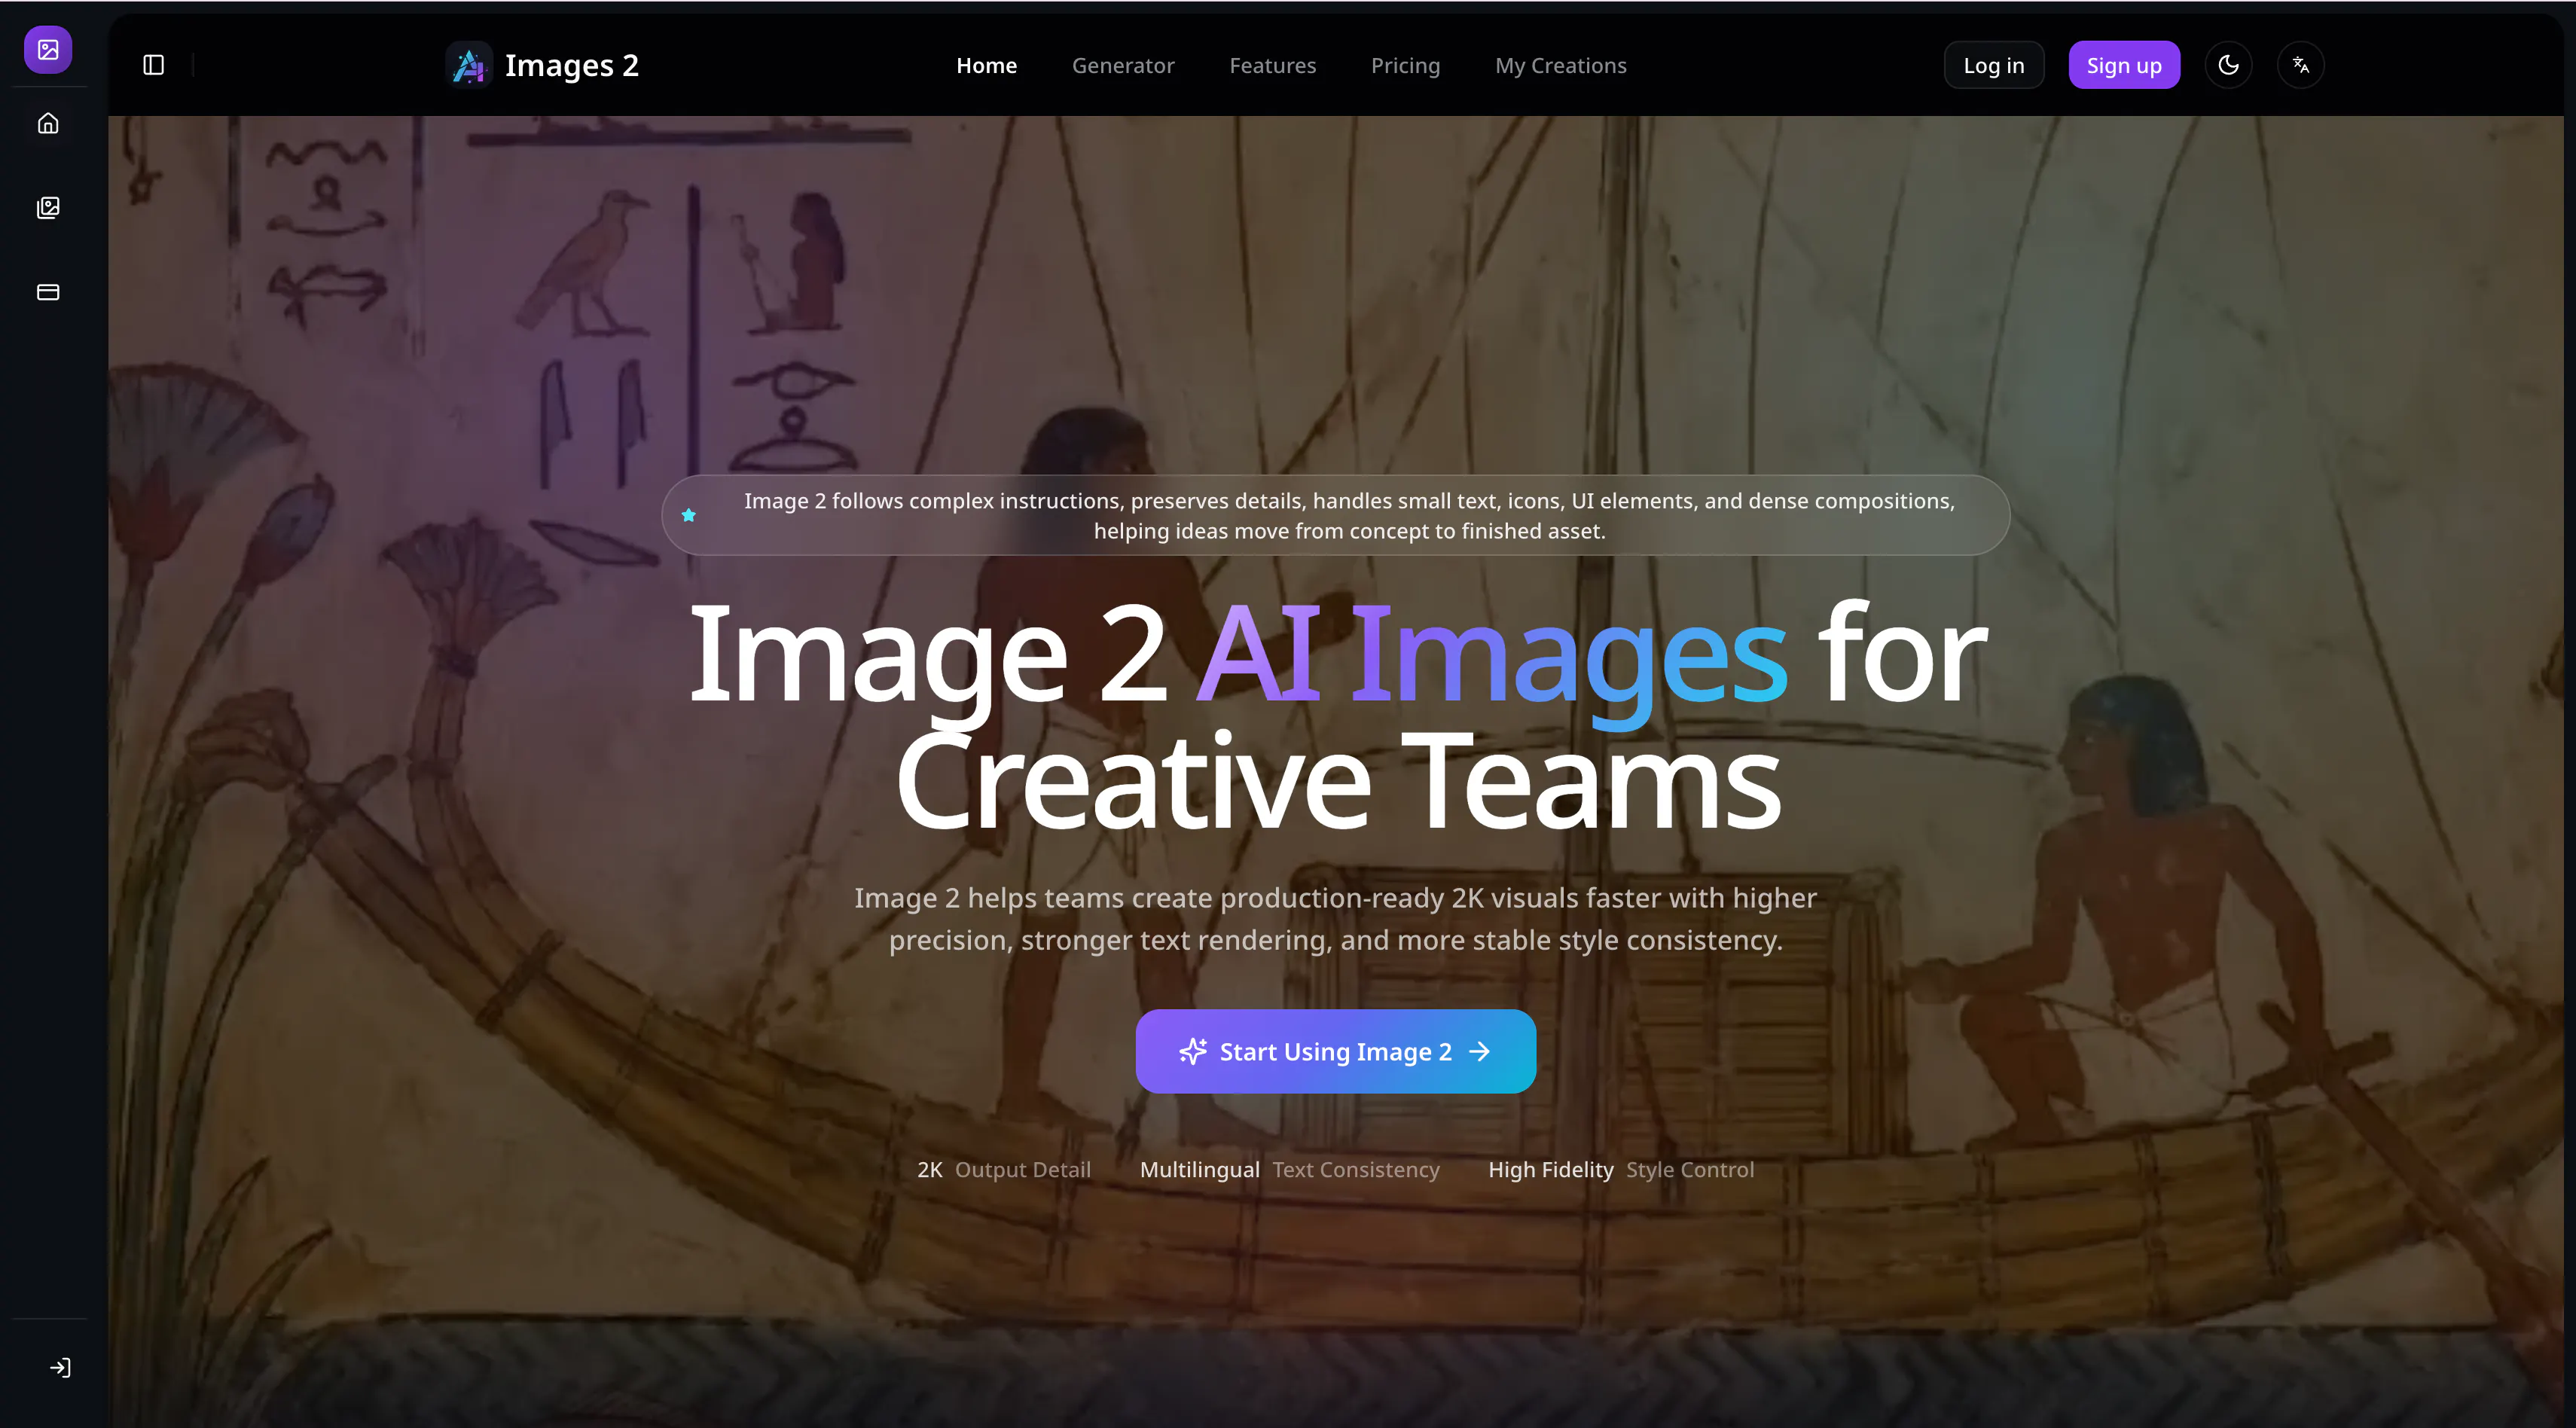Click the star icon in announcement banner
The width and height of the screenshot is (2576, 1428).
pos(688,515)
